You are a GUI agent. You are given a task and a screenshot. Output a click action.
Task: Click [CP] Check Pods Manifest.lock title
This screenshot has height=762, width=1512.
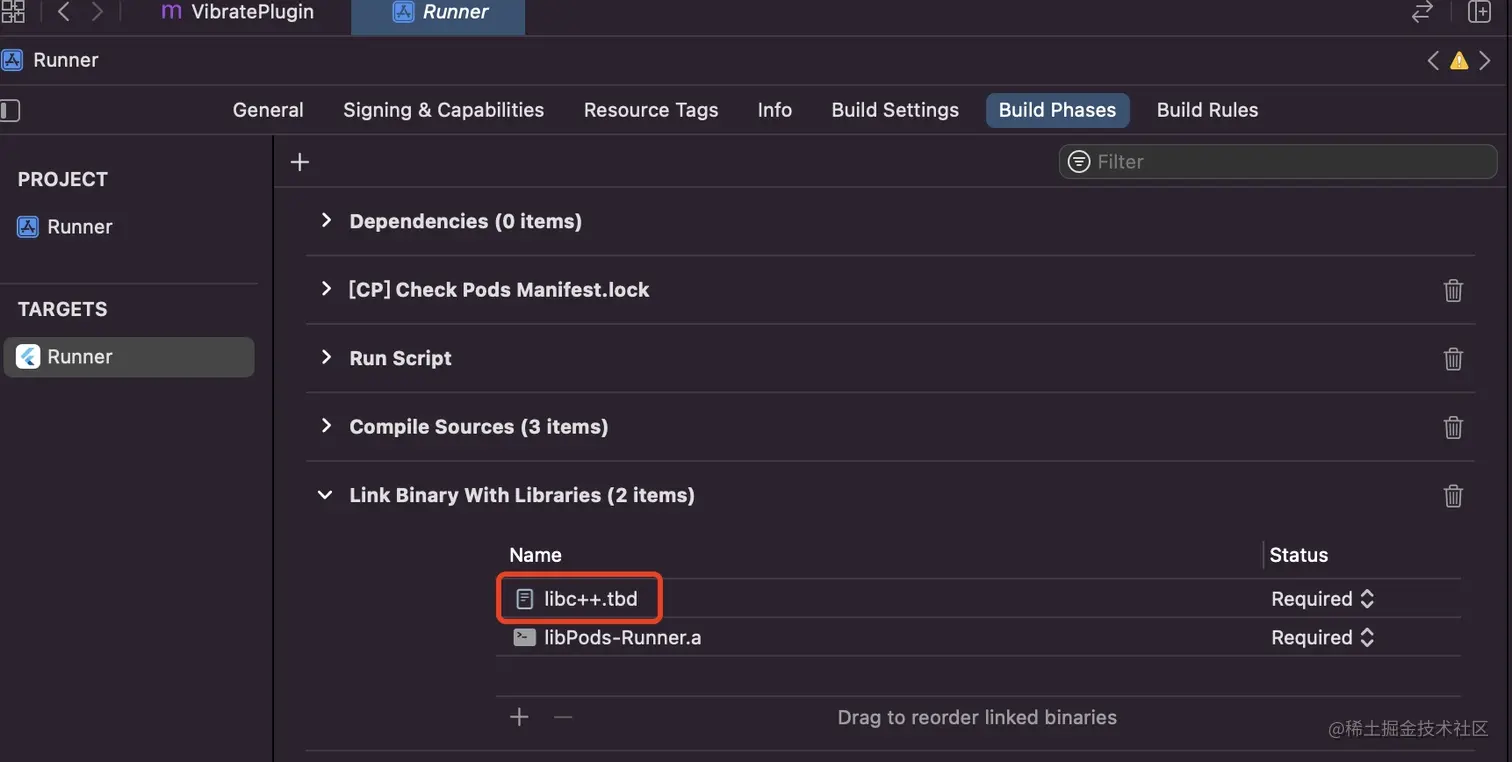498,290
